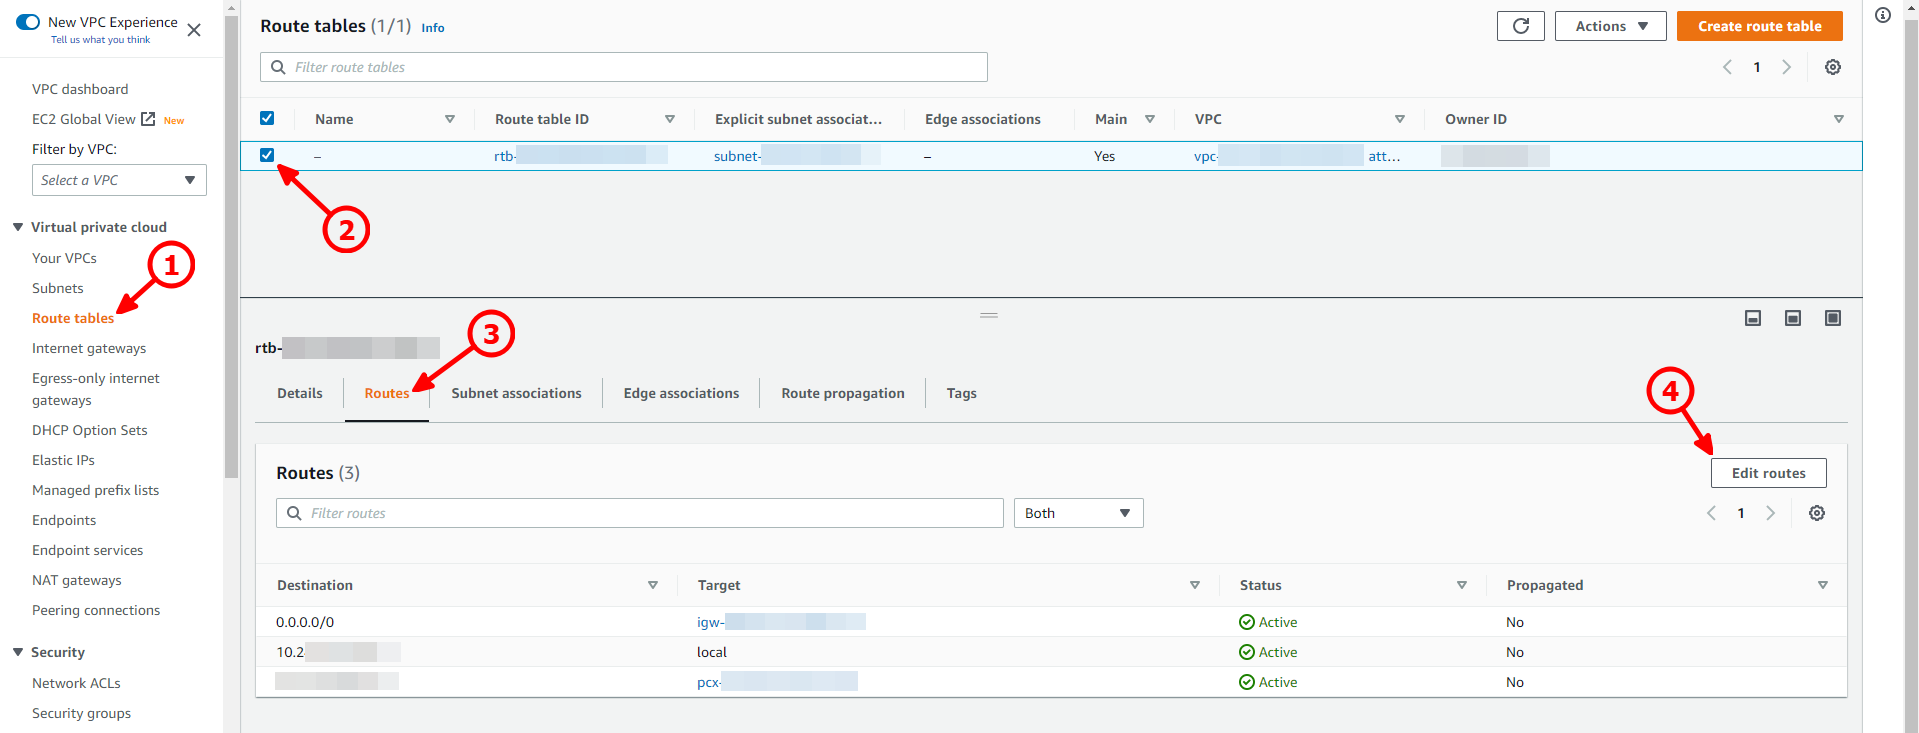Click the refresh route tables icon

tap(1520, 26)
